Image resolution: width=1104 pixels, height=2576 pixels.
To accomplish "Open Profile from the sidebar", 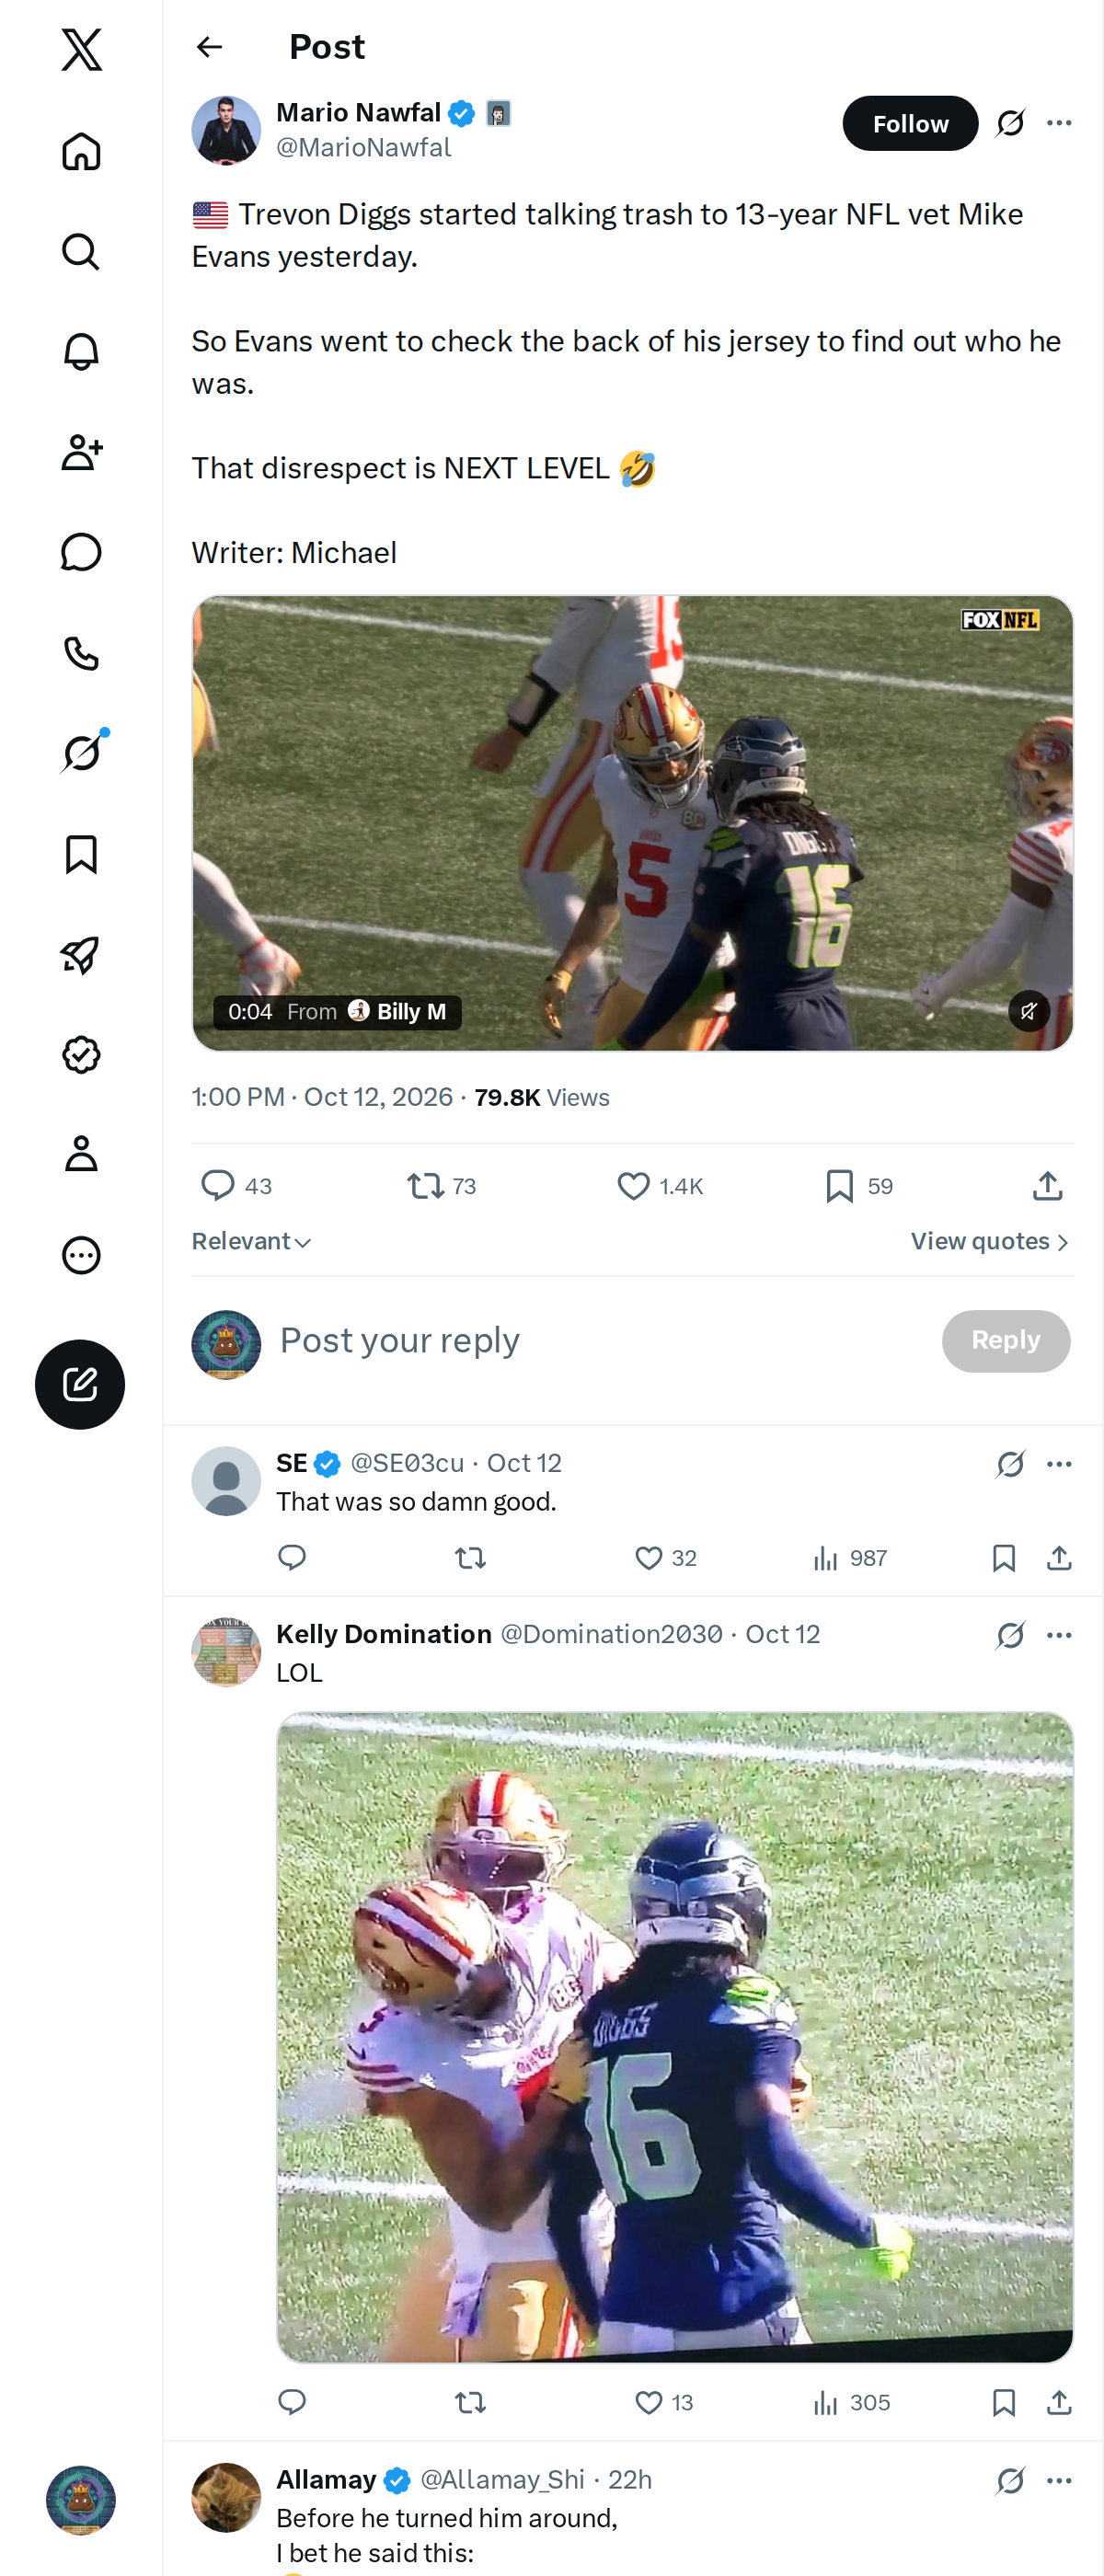I will [81, 1154].
